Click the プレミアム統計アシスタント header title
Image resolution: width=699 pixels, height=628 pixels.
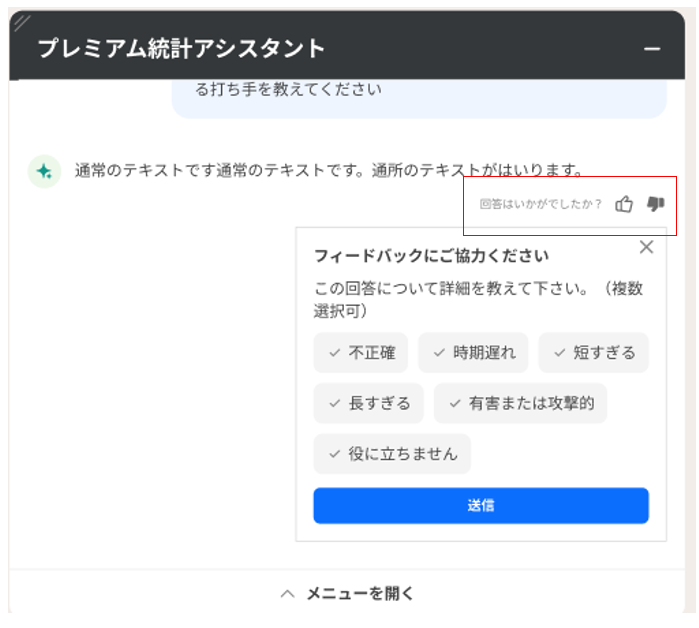(x=181, y=48)
